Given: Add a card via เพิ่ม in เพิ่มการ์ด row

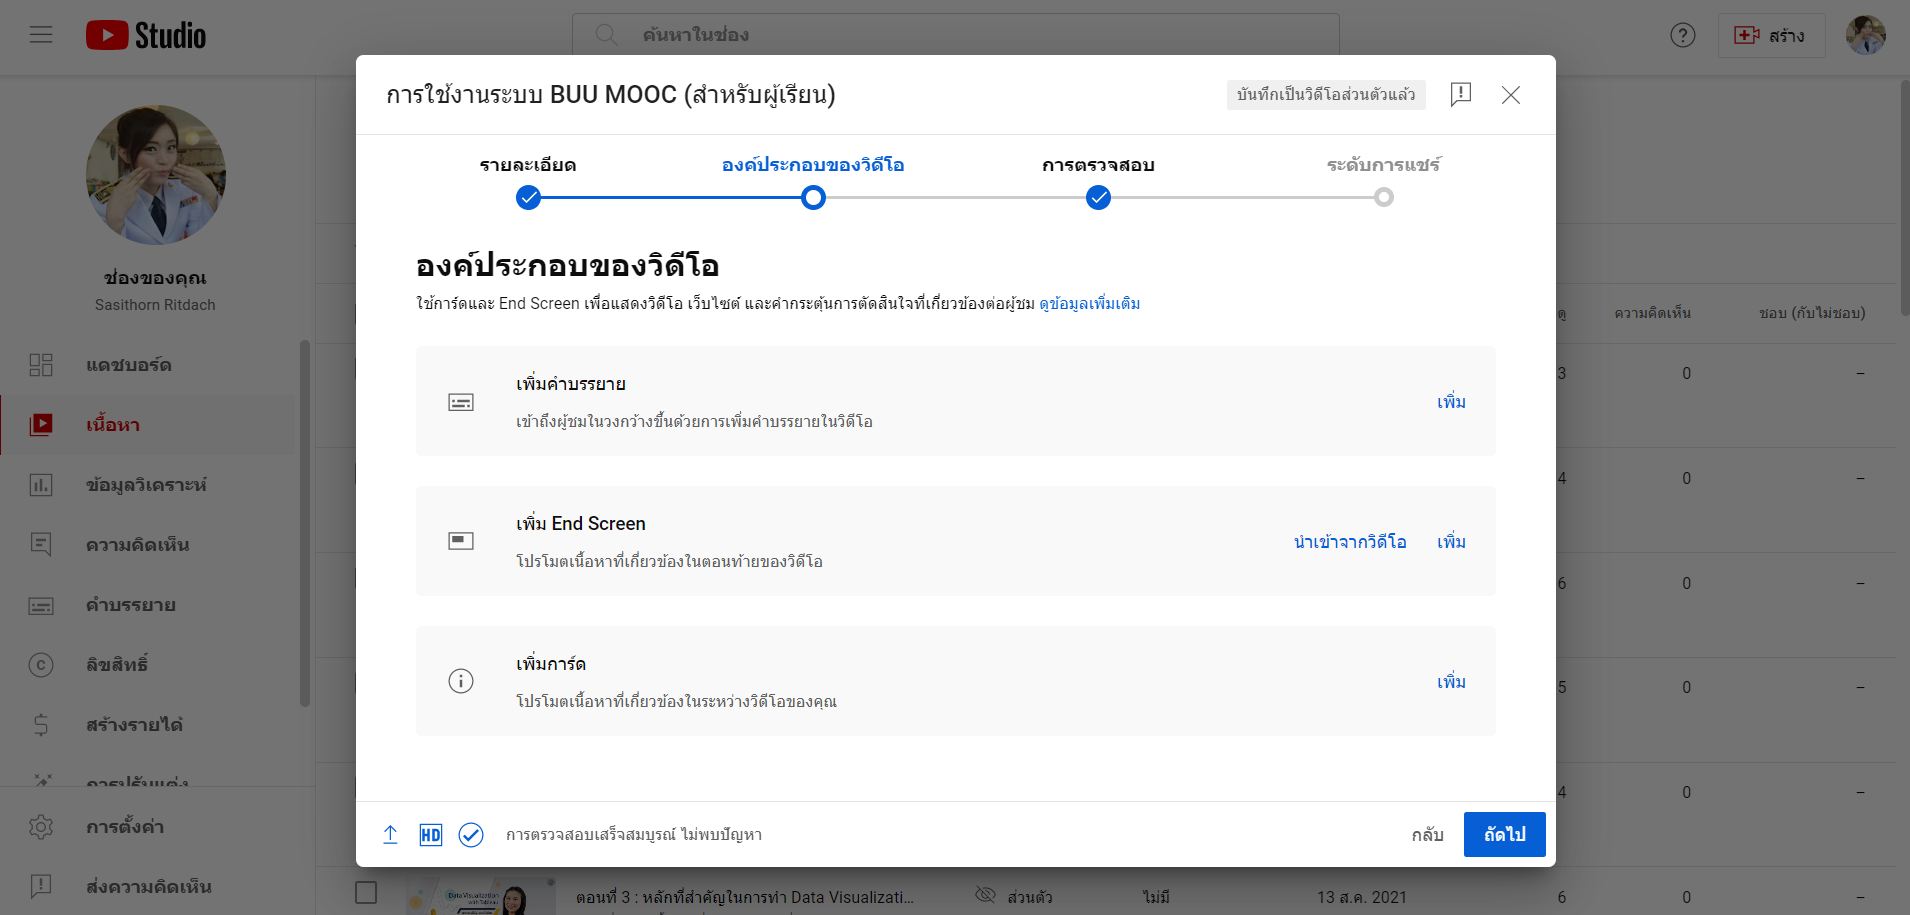Looking at the screenshot, I should click(1451, 682).
